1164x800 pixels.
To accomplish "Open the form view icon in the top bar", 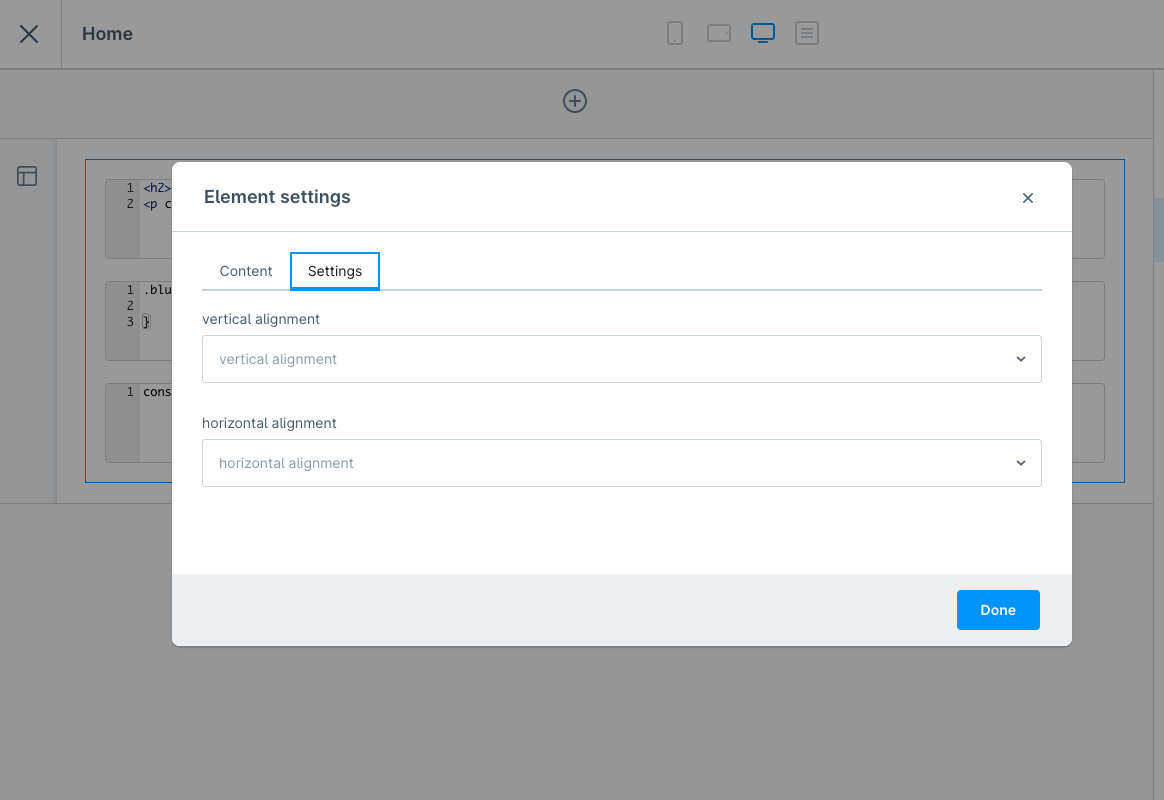I will (x=807, y=34).
